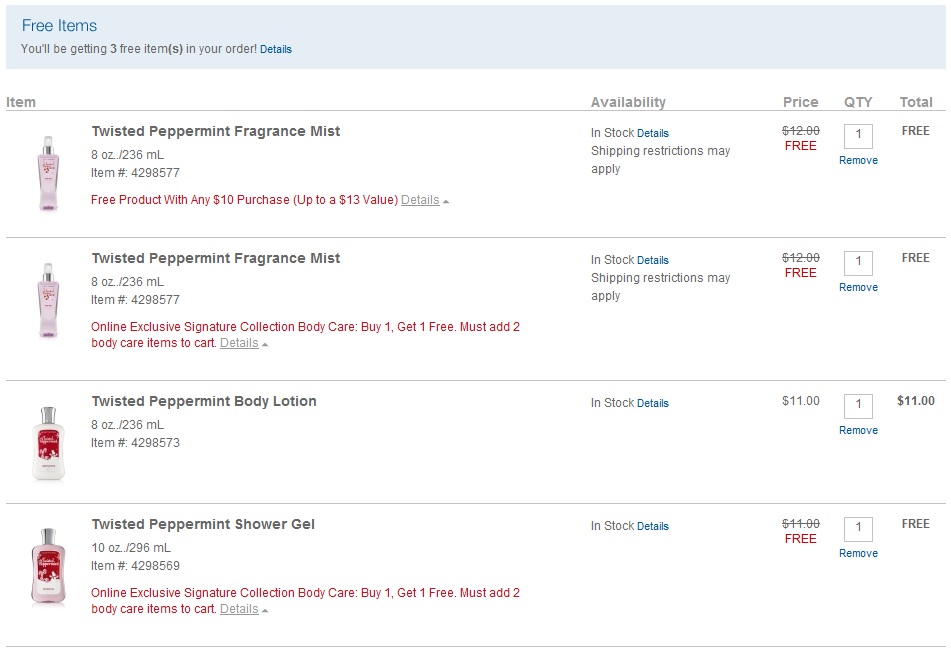Click quantity field for second Fragrance Mist
Viewport: 951px width, 658px height.
(x=858, y=263)
